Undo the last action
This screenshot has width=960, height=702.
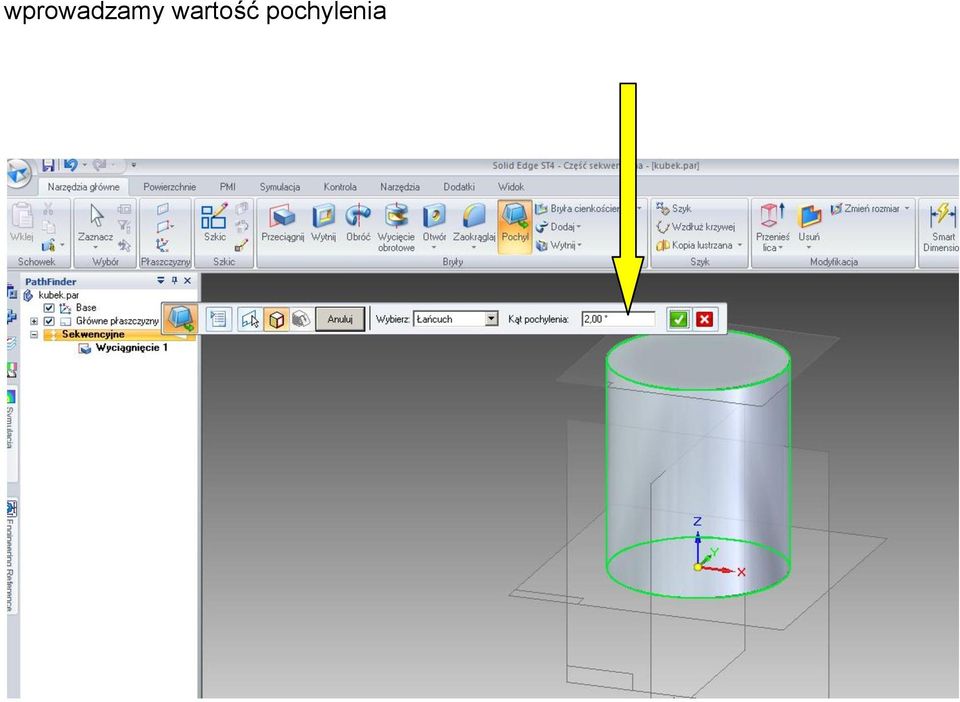pos(70,165)
